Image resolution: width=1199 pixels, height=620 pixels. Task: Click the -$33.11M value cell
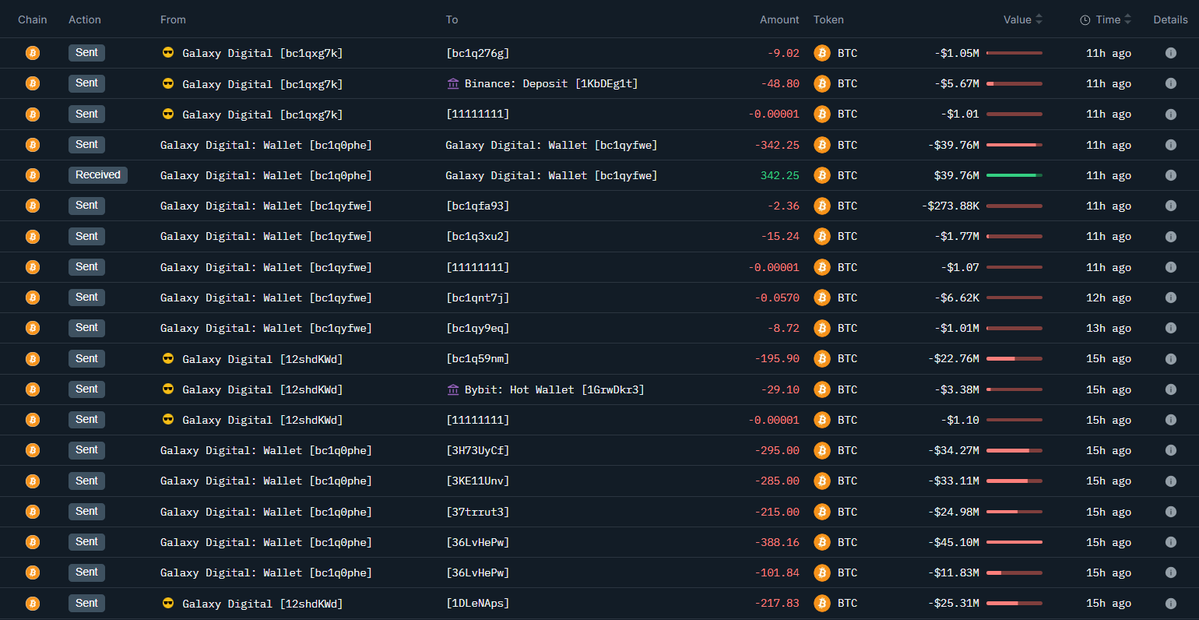(x=954, y=481)
